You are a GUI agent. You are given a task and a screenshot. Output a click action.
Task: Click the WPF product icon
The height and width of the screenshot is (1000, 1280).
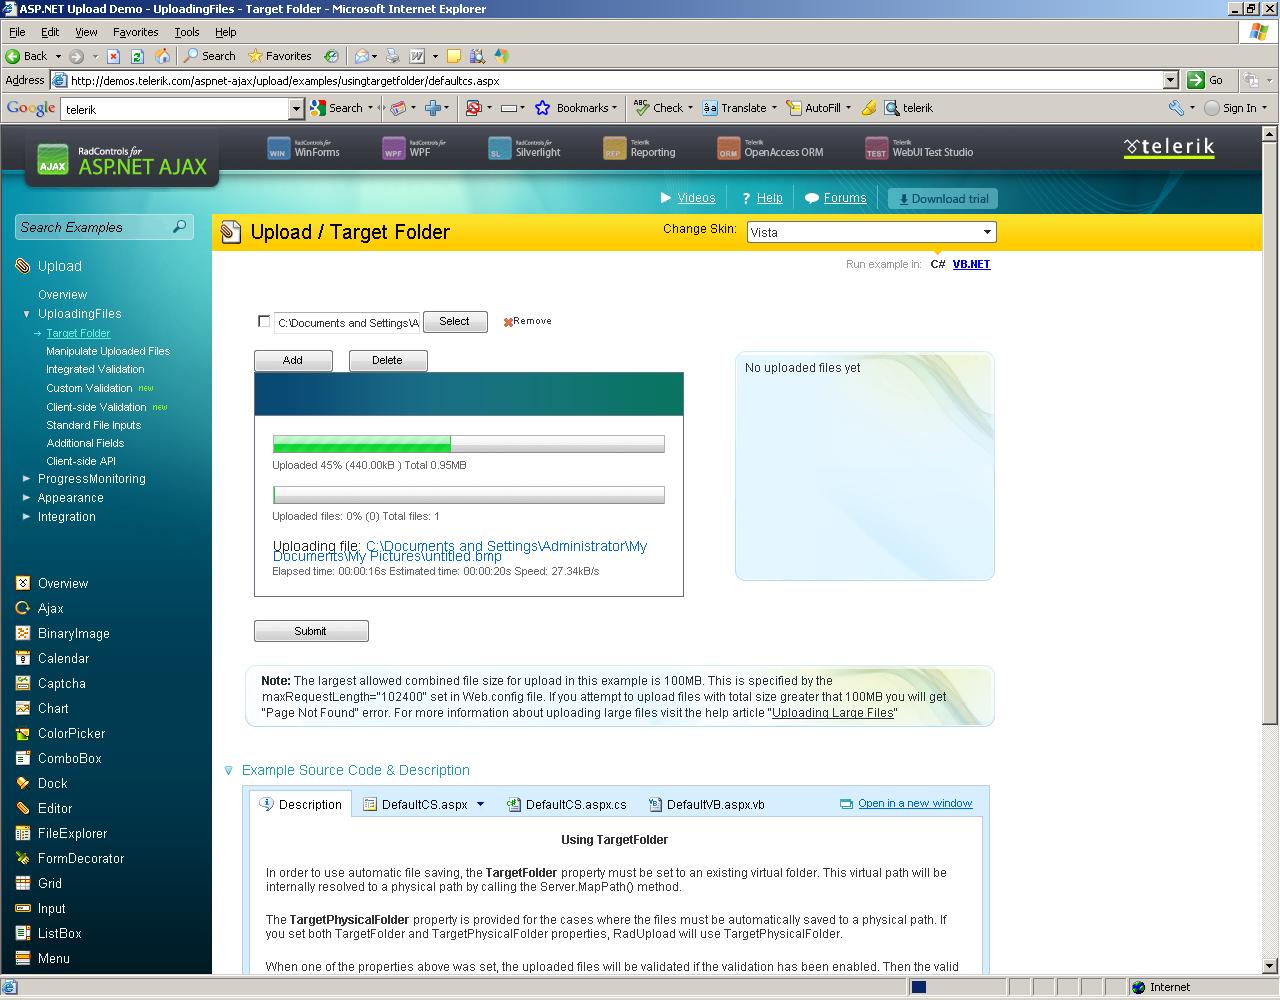point(394,149)
